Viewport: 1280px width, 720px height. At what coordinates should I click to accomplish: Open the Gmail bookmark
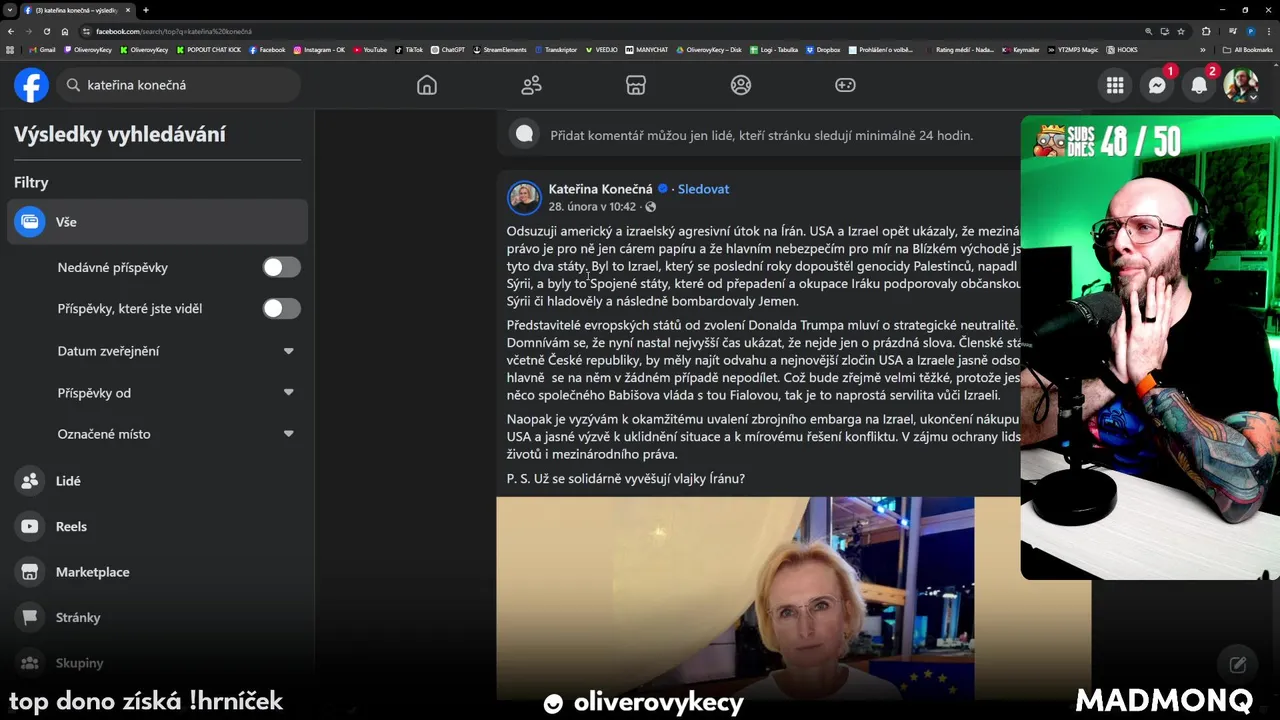coord(42,50)
